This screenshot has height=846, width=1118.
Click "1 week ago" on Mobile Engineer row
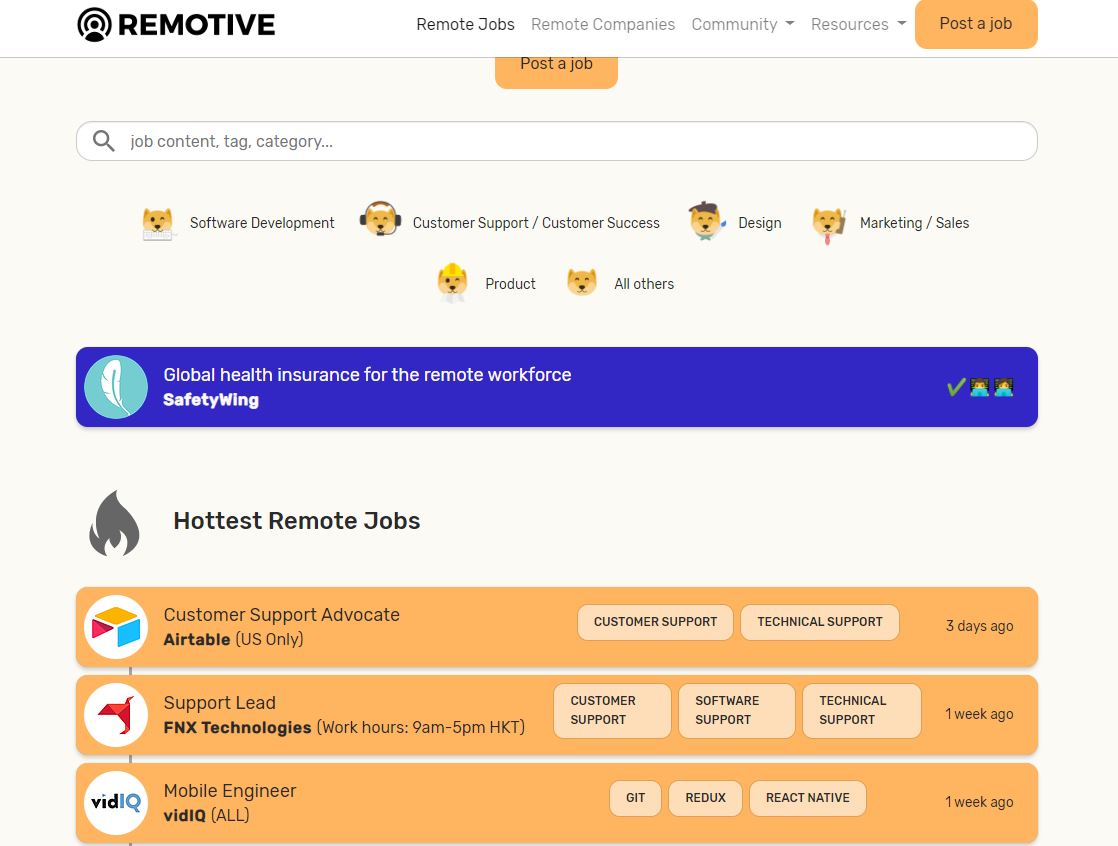[x=979, y=803]
